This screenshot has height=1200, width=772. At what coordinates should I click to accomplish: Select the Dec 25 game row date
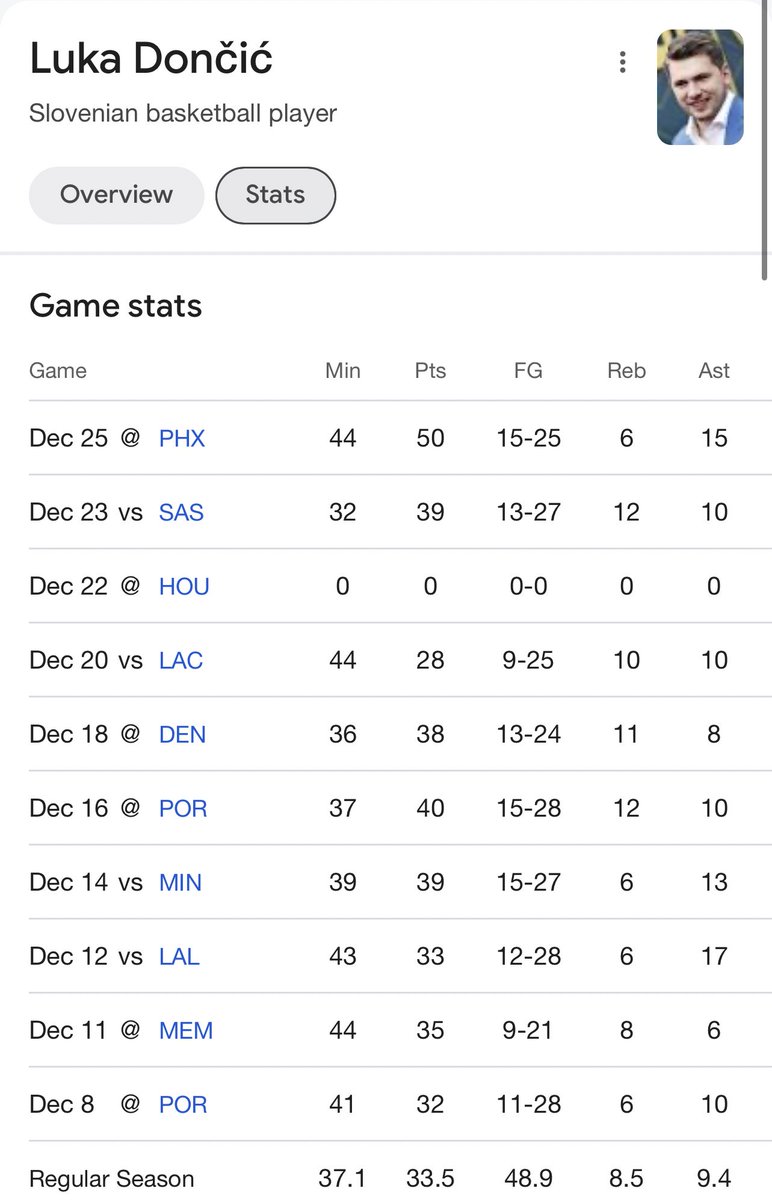point(68,438)
